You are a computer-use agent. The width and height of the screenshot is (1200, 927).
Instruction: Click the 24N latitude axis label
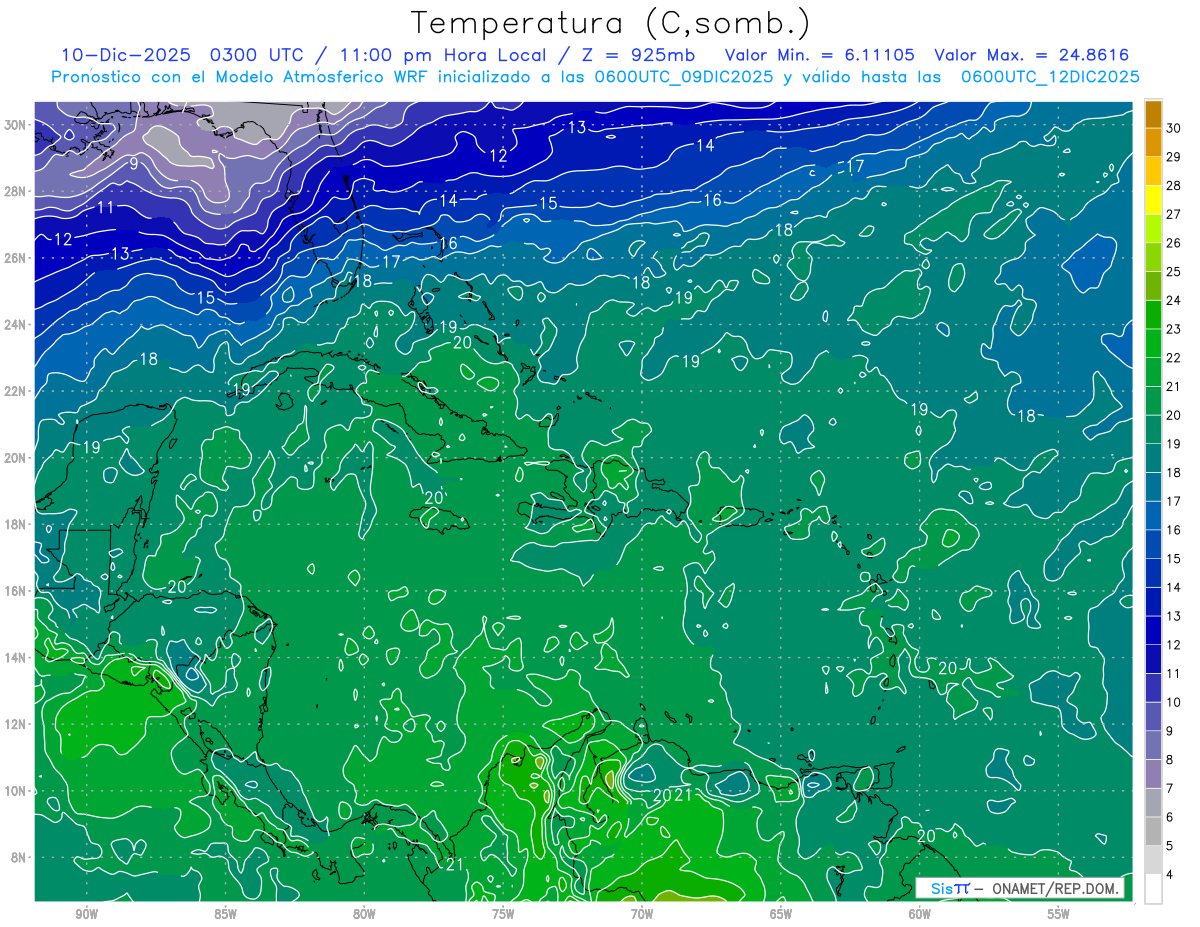pos(16,325)
